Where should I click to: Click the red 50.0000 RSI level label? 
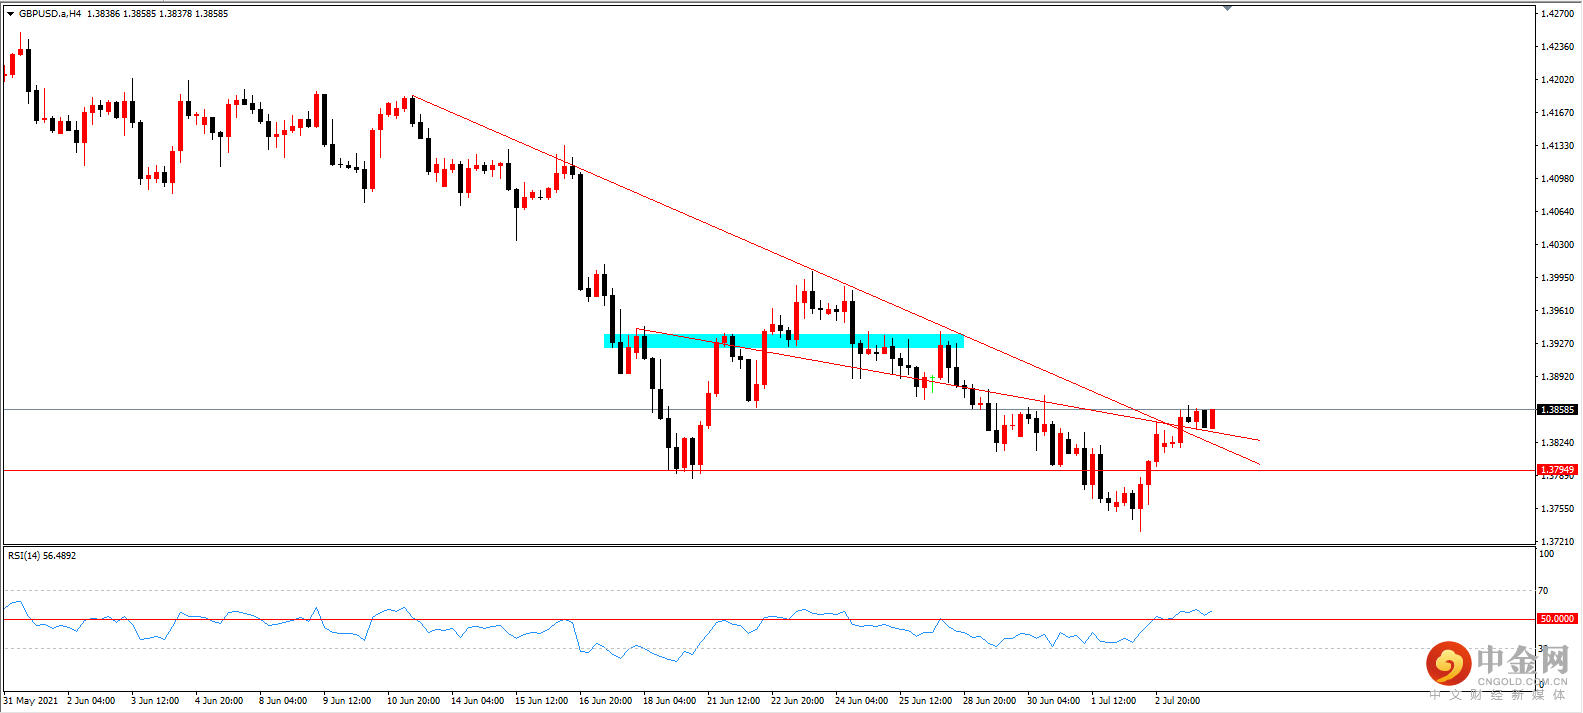[1556, 619]
